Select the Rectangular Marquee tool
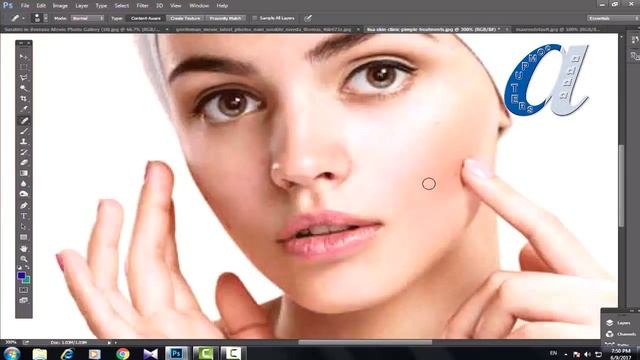 pos(23,67)
